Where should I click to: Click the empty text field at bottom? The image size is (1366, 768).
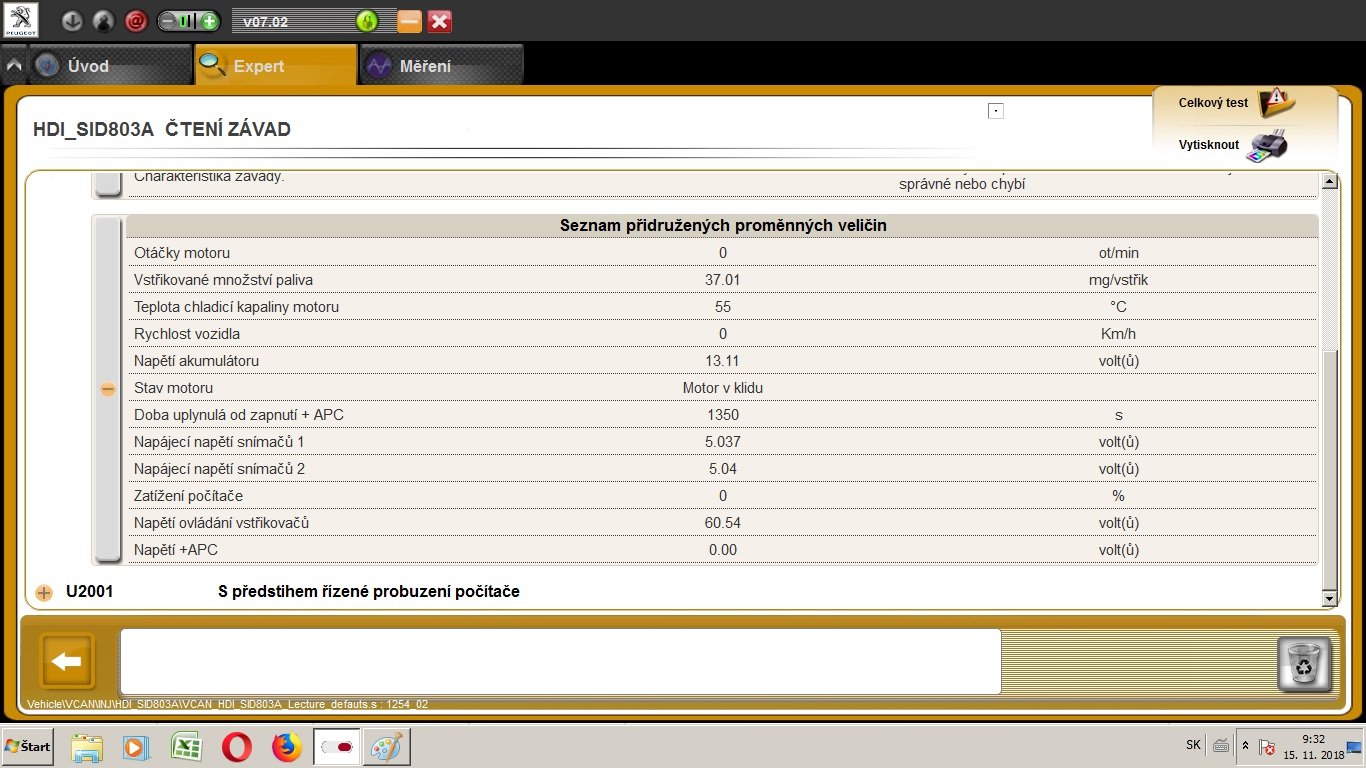click(x=560, y=661)
